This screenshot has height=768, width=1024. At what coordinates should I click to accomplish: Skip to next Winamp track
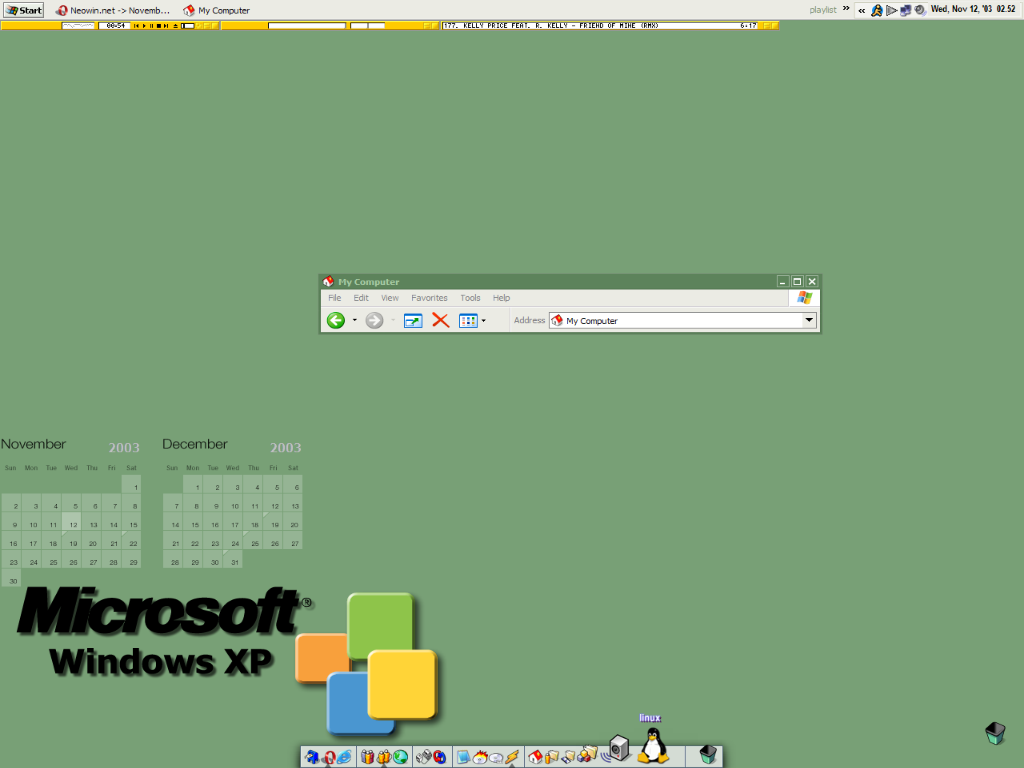coord(166,25)
